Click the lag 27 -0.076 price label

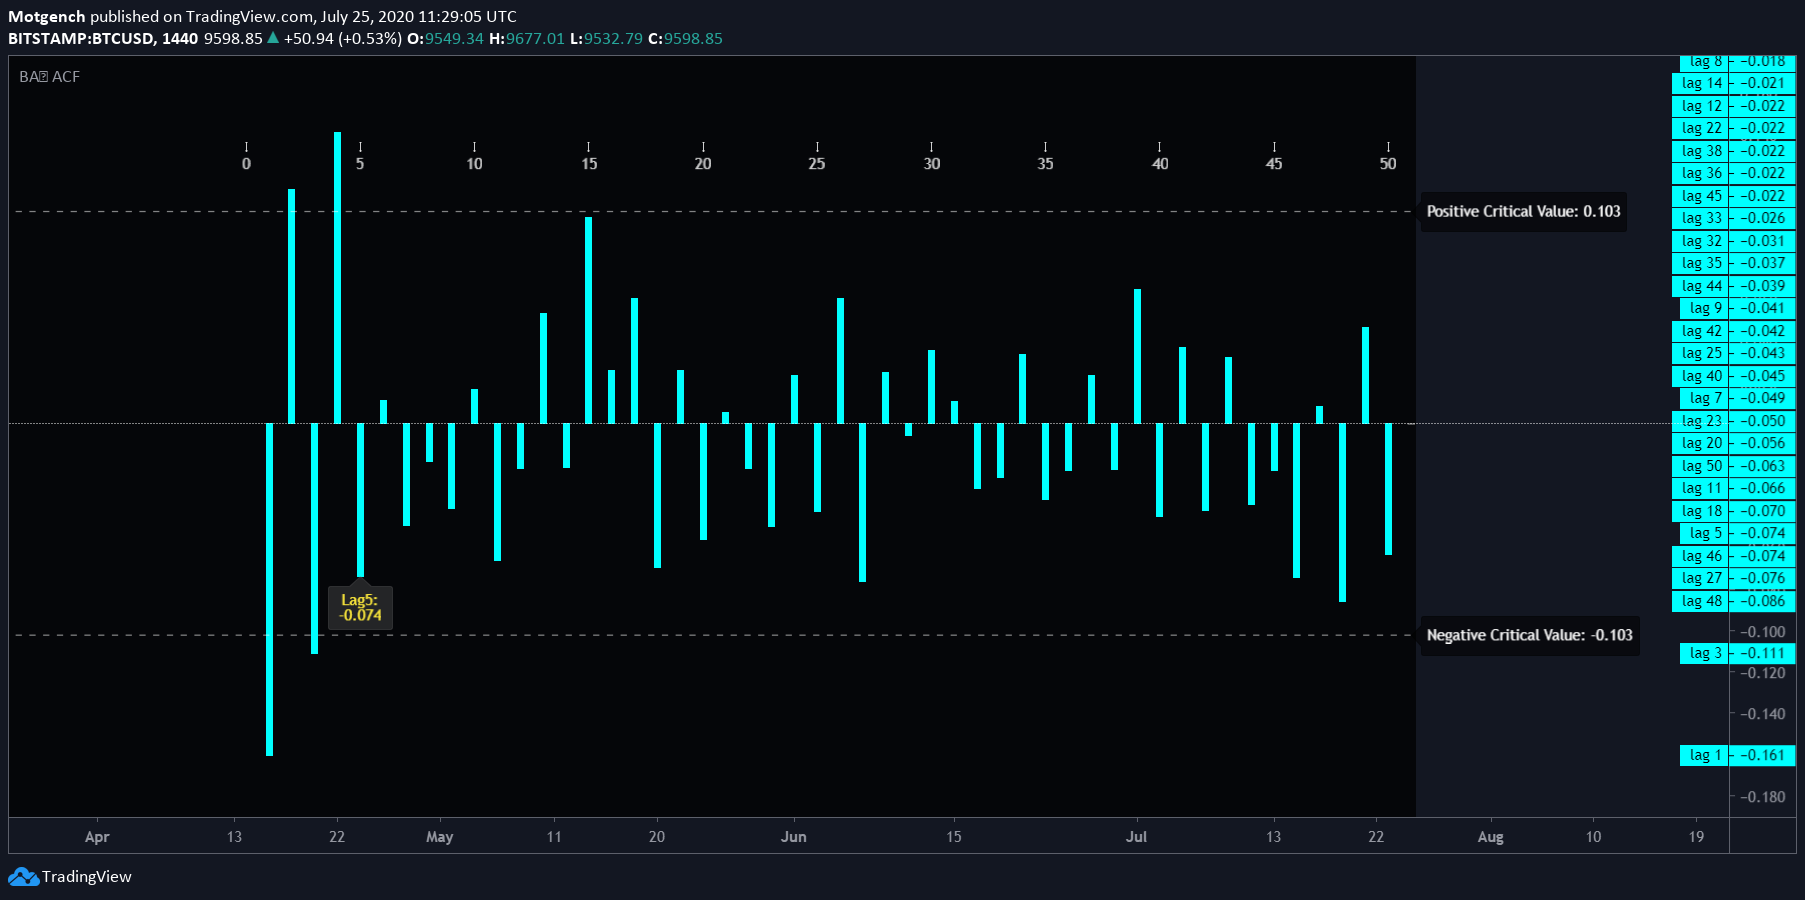(1734, 578)
